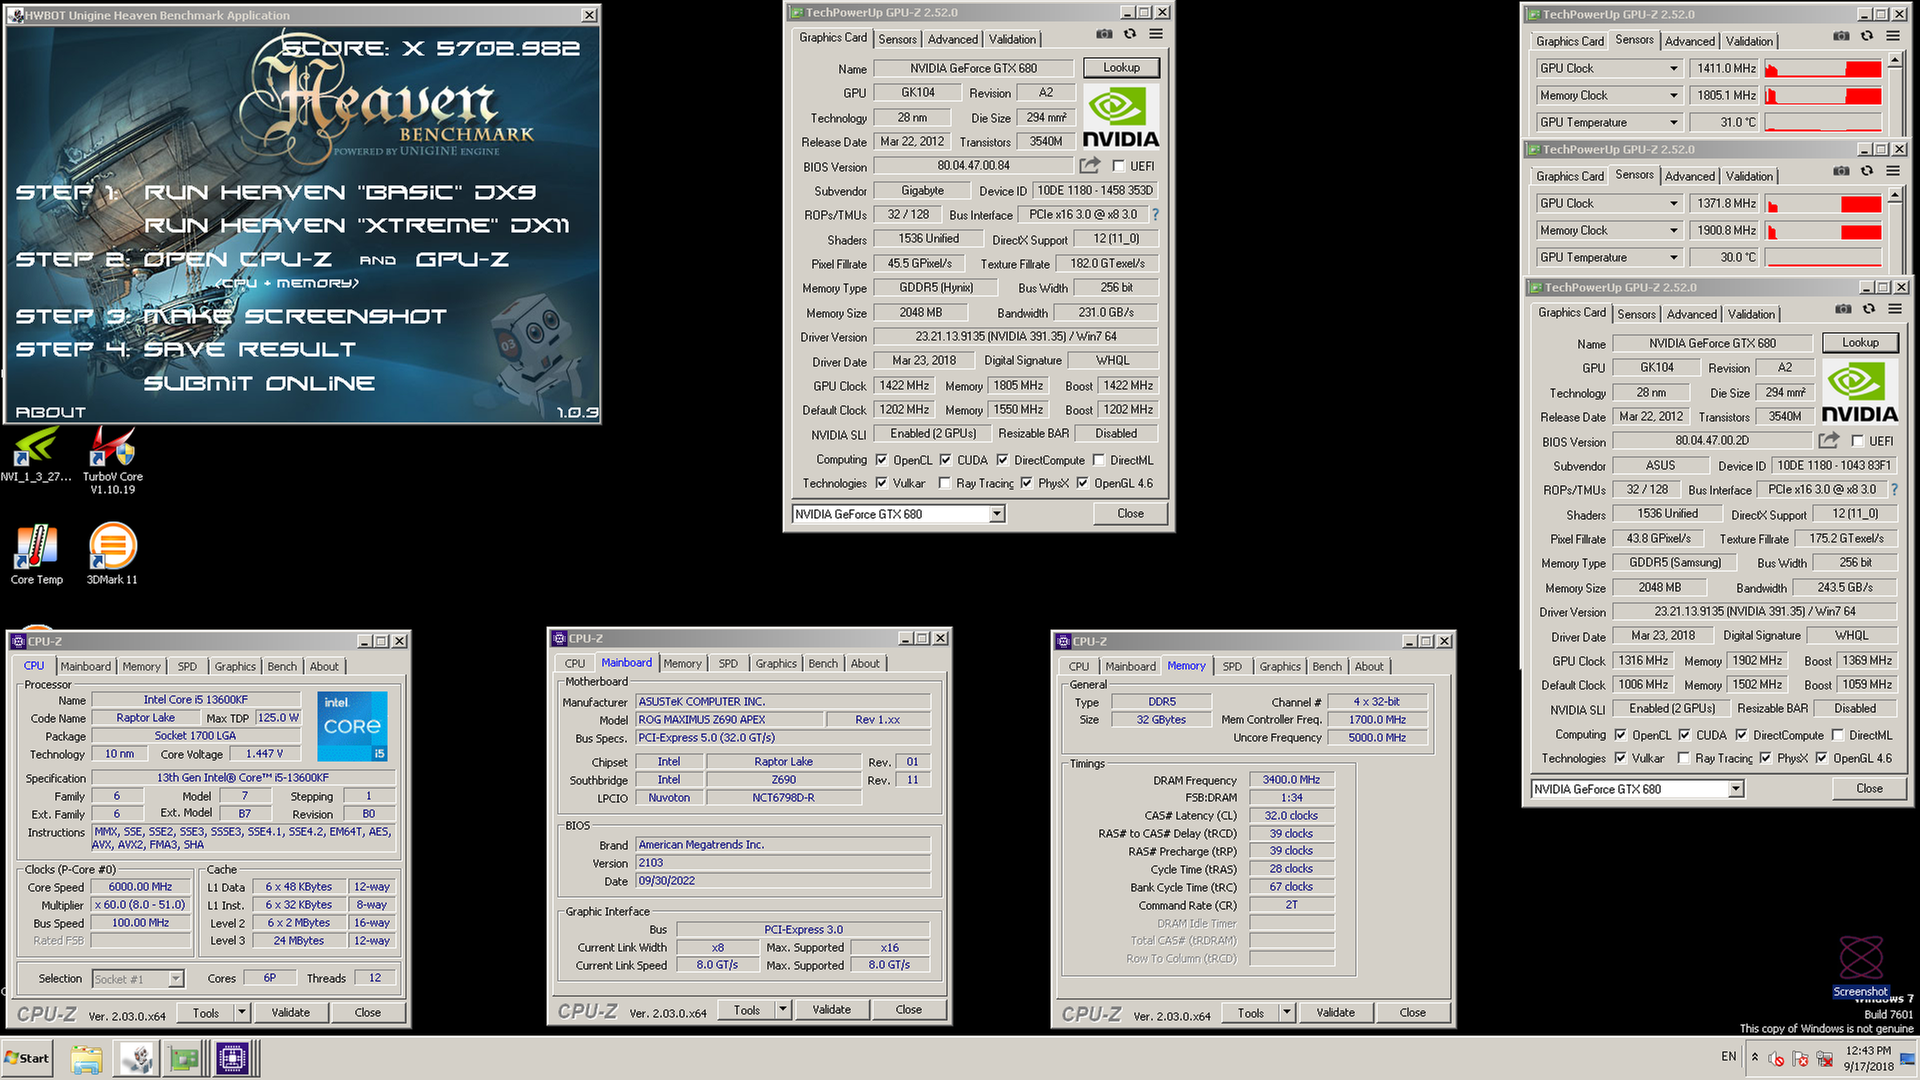
Task: Click the BIOS share icon beside 80.04.47.00.2D
Action: (x=1829, y=440)
